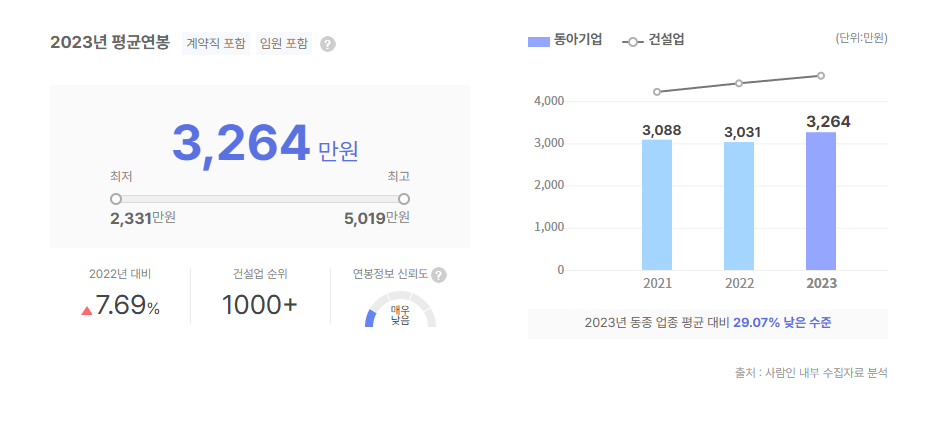945x425 pixels.
Task: Click the 최고 label
Action: 398,177
